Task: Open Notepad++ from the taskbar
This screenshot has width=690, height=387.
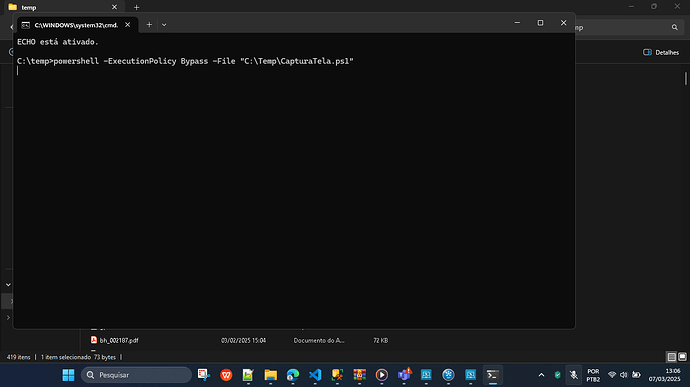Action: click(248, 375)
